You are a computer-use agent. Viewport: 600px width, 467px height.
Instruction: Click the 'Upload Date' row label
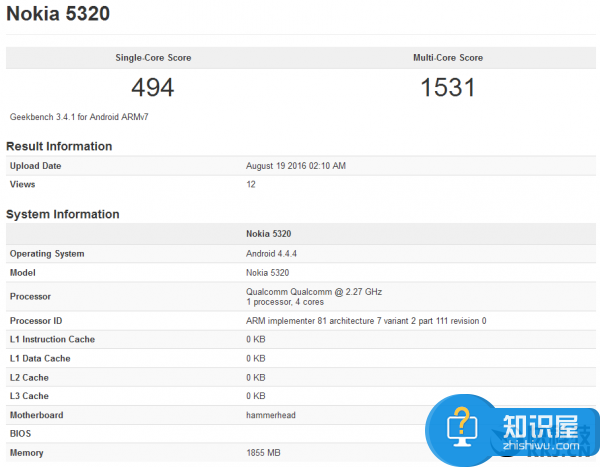(x=36, y=166)
